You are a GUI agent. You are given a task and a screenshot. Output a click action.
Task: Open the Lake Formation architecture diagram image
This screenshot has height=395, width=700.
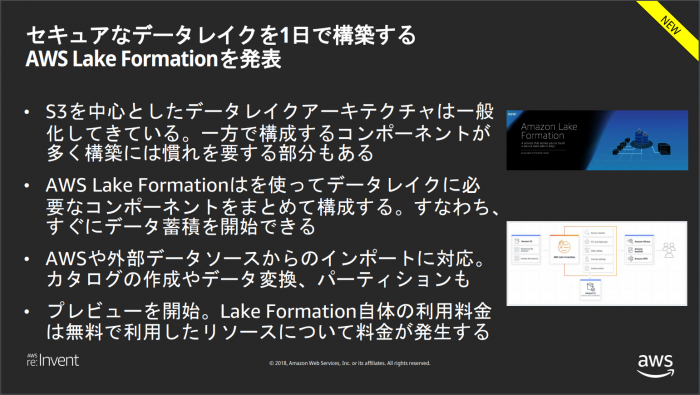[x=597, y=263]
